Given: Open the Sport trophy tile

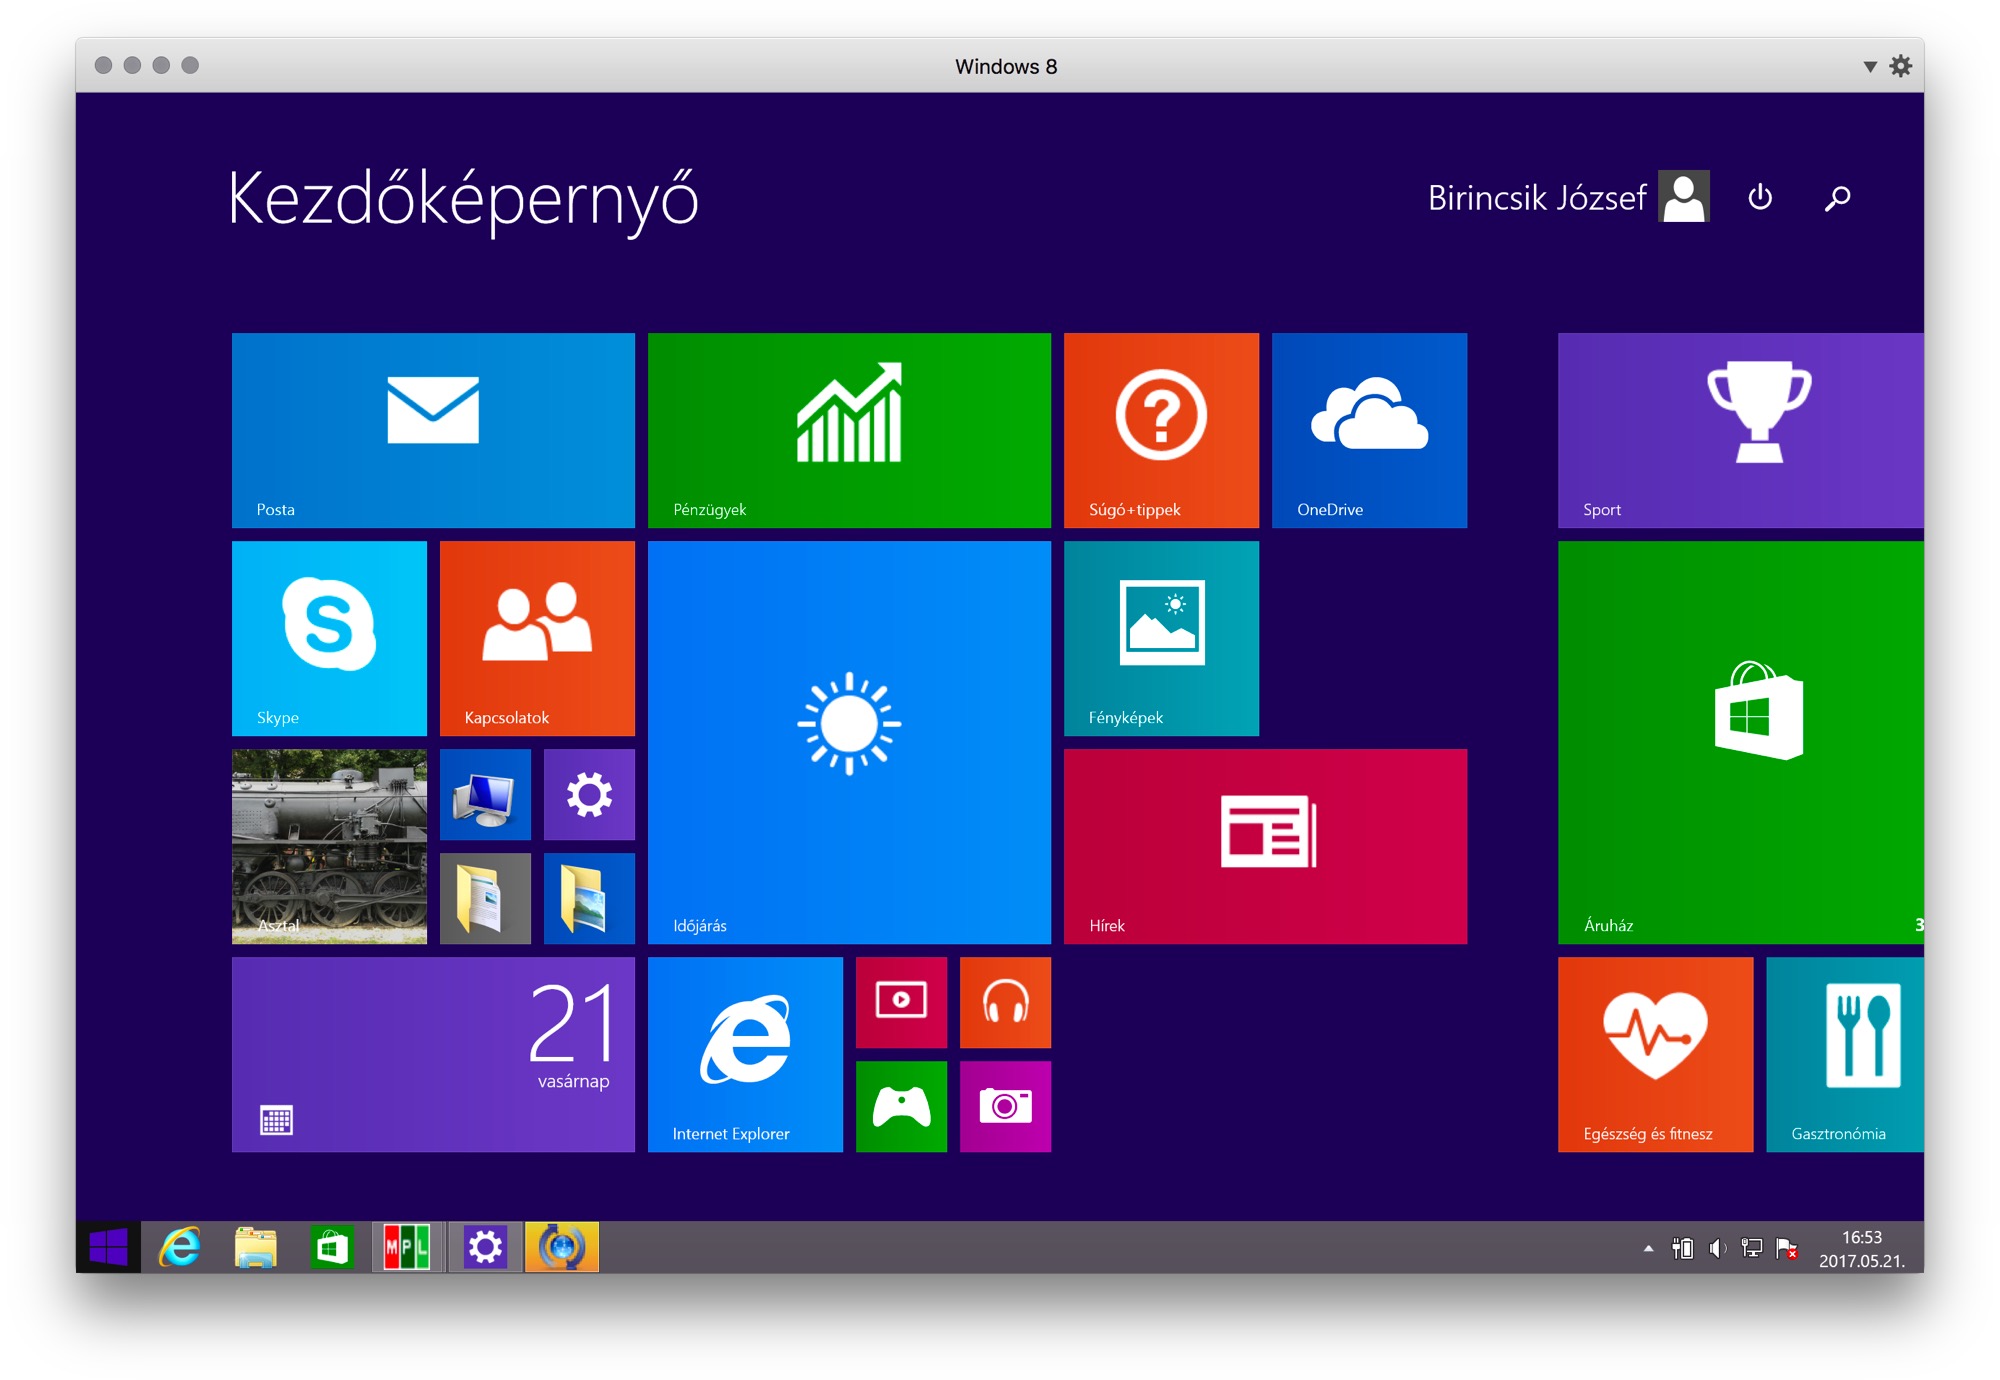Looking at the screenshot, I should coord(1741,430).
